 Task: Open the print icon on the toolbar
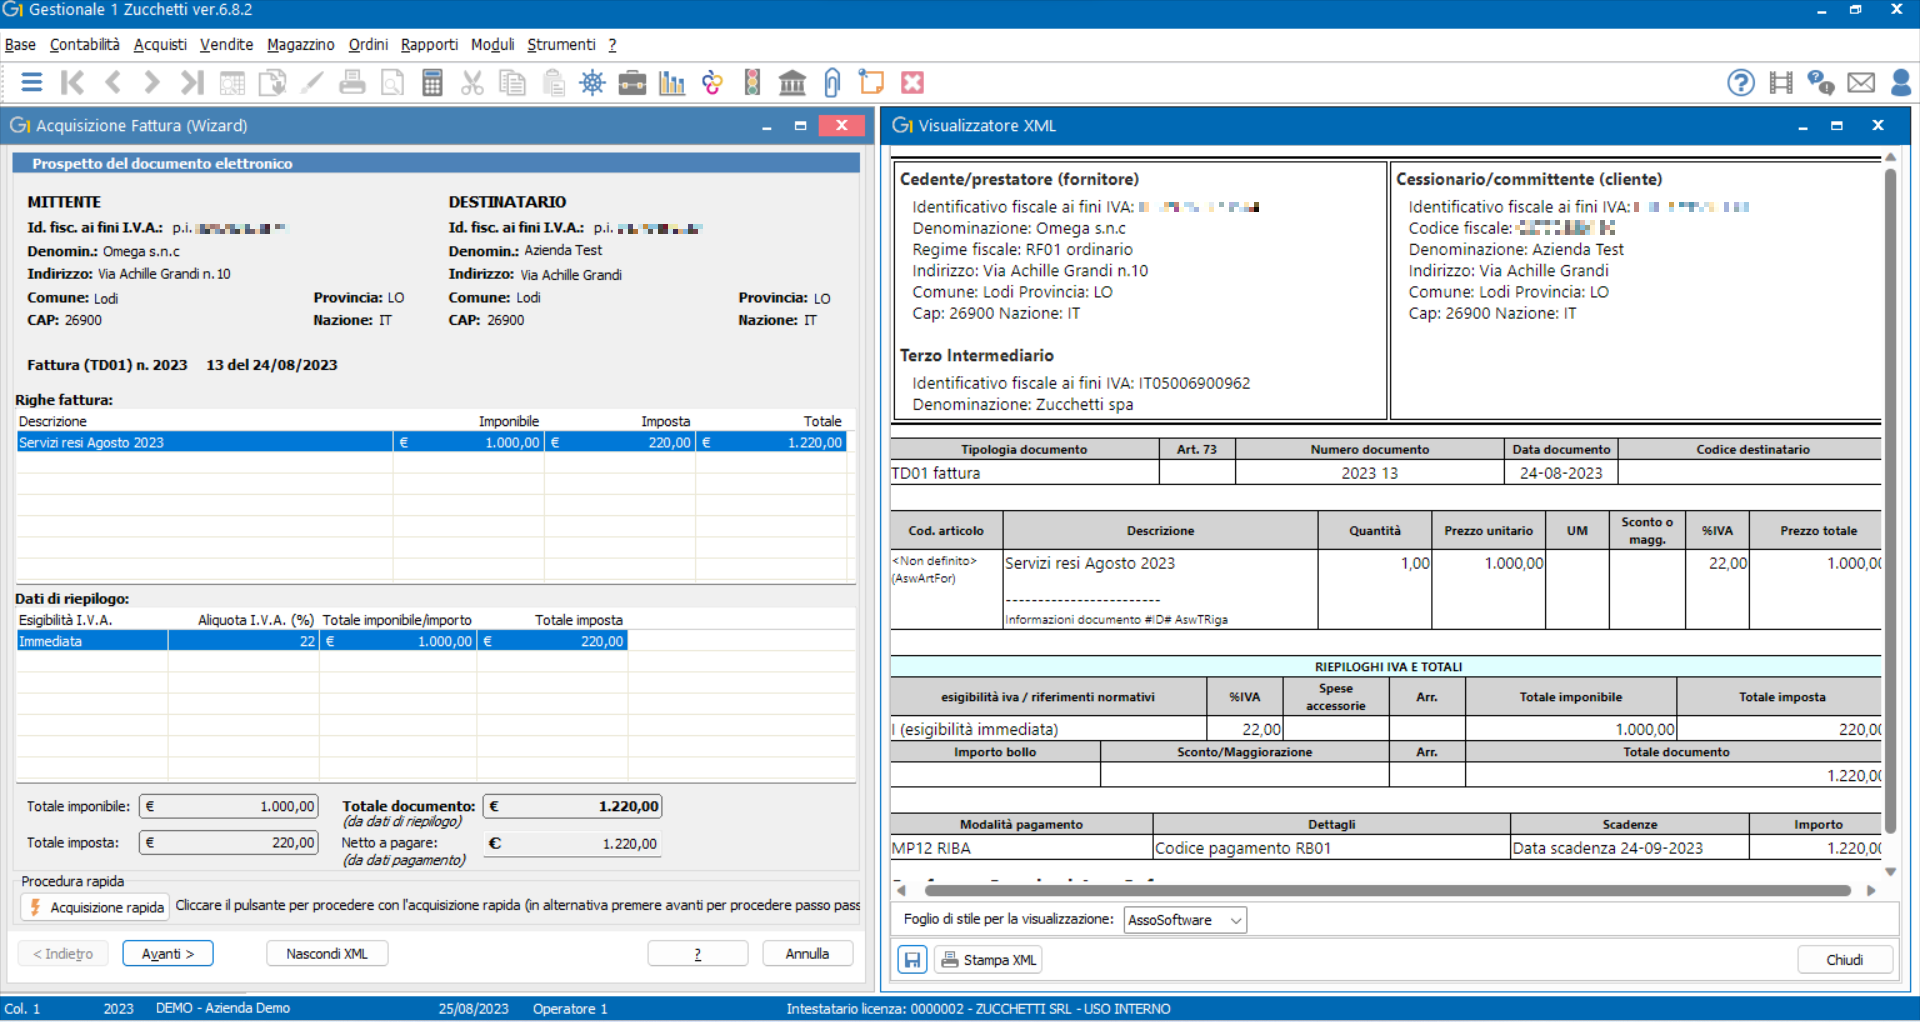coord(352,82)
